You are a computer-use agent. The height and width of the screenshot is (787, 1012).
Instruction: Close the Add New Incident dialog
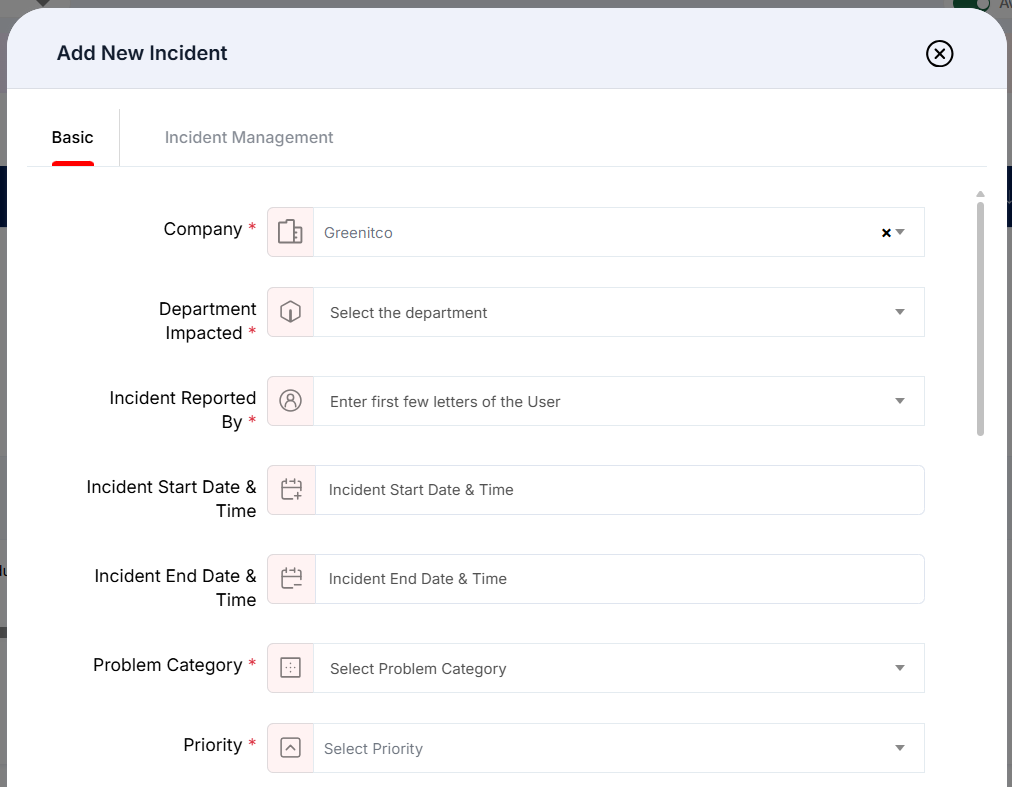click(939, 54)
